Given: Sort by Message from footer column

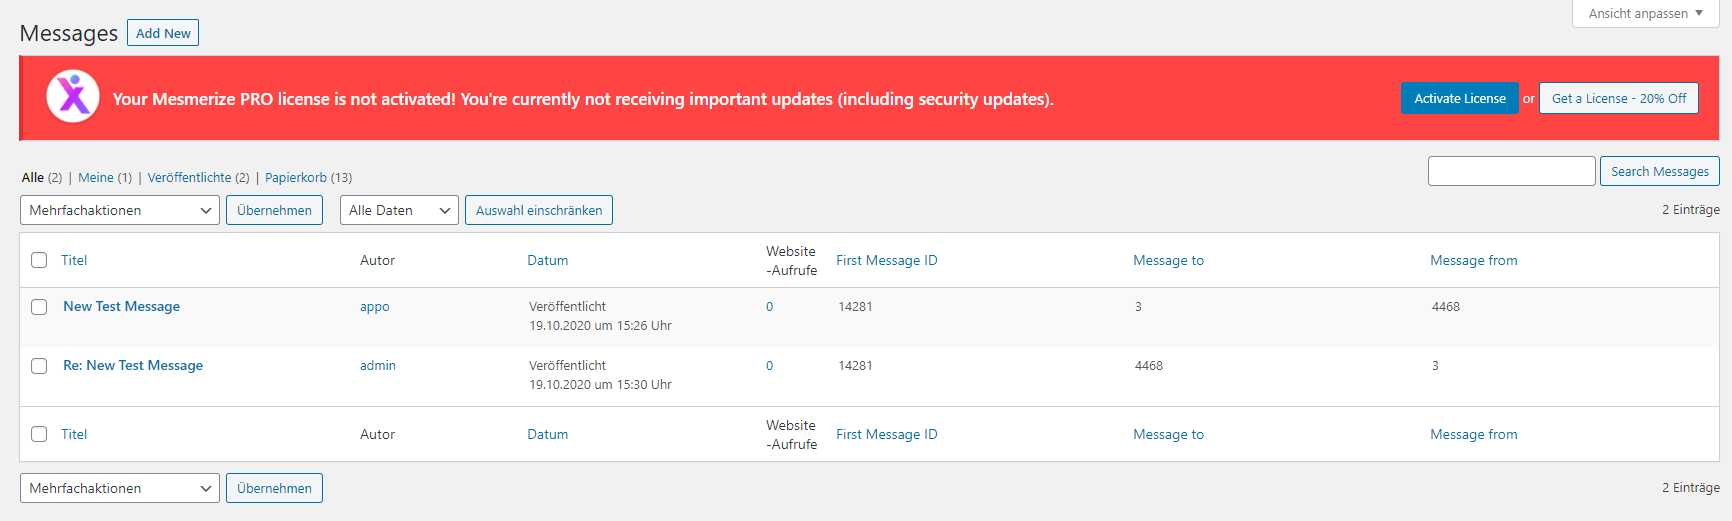Looking at the screenshot, I should [x=1474, y=434].
